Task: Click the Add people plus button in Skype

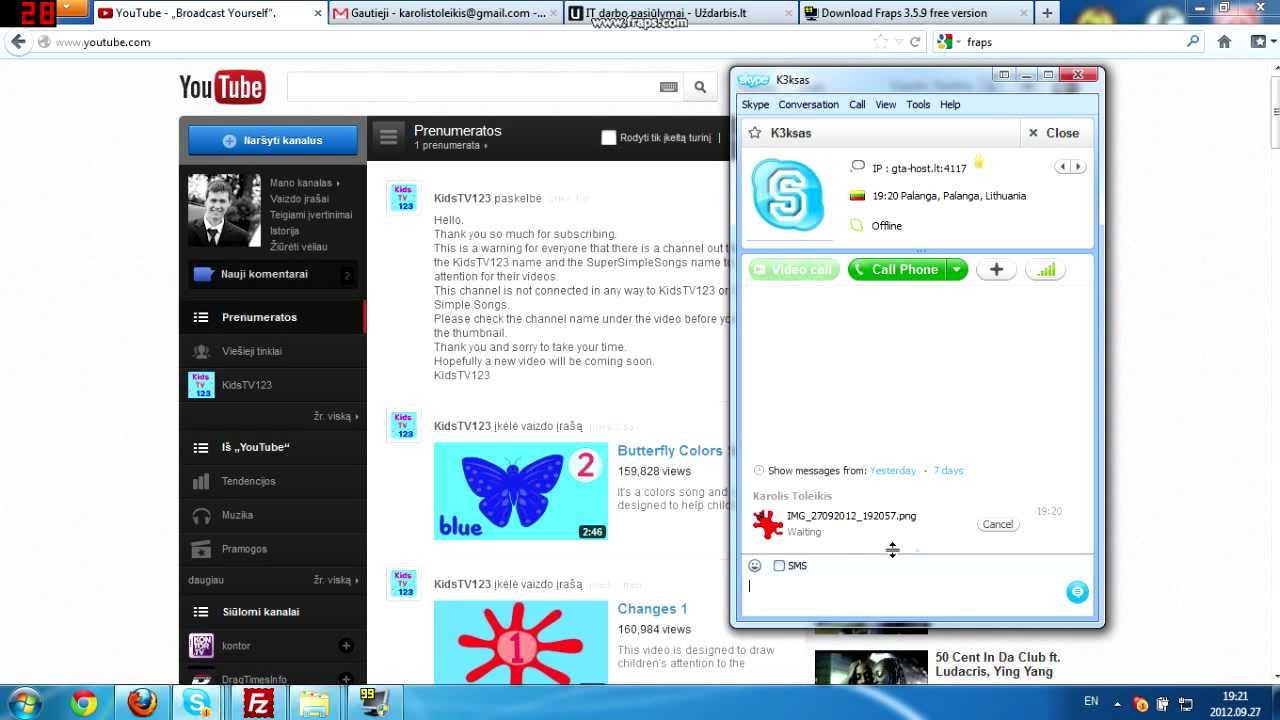Action: (996, 269)
